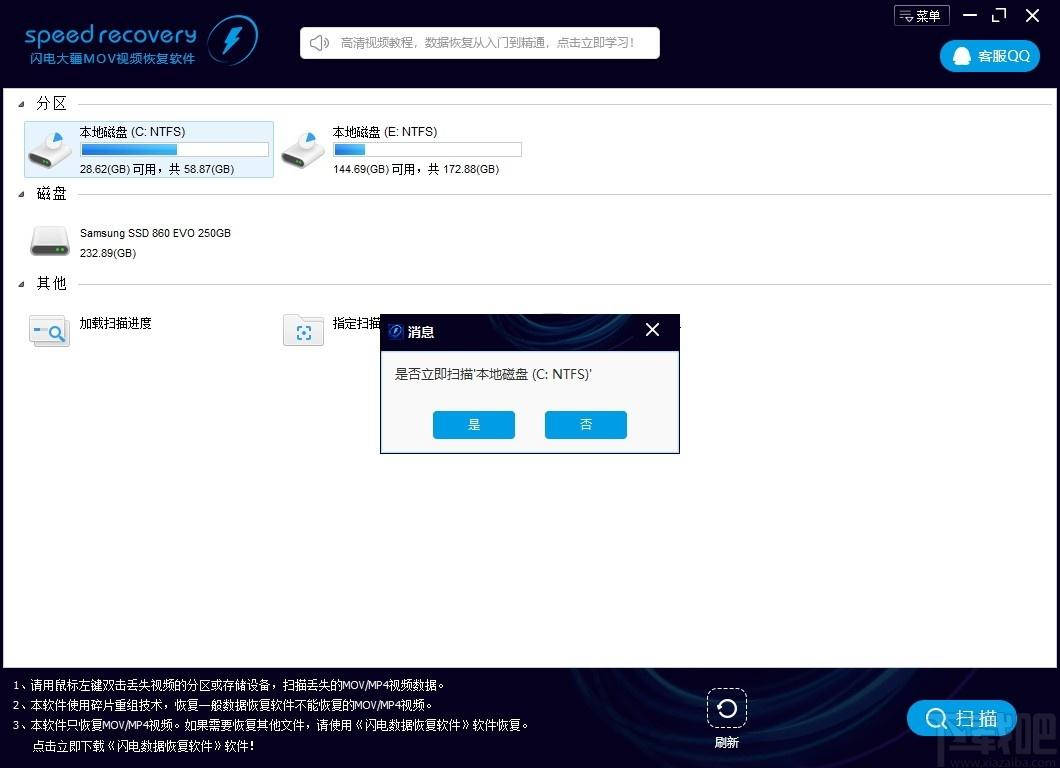Image resolution: width=1060 pixels, height=768 pixels.
Task: Collapse the 分区 section
Action: click(22, 104)
